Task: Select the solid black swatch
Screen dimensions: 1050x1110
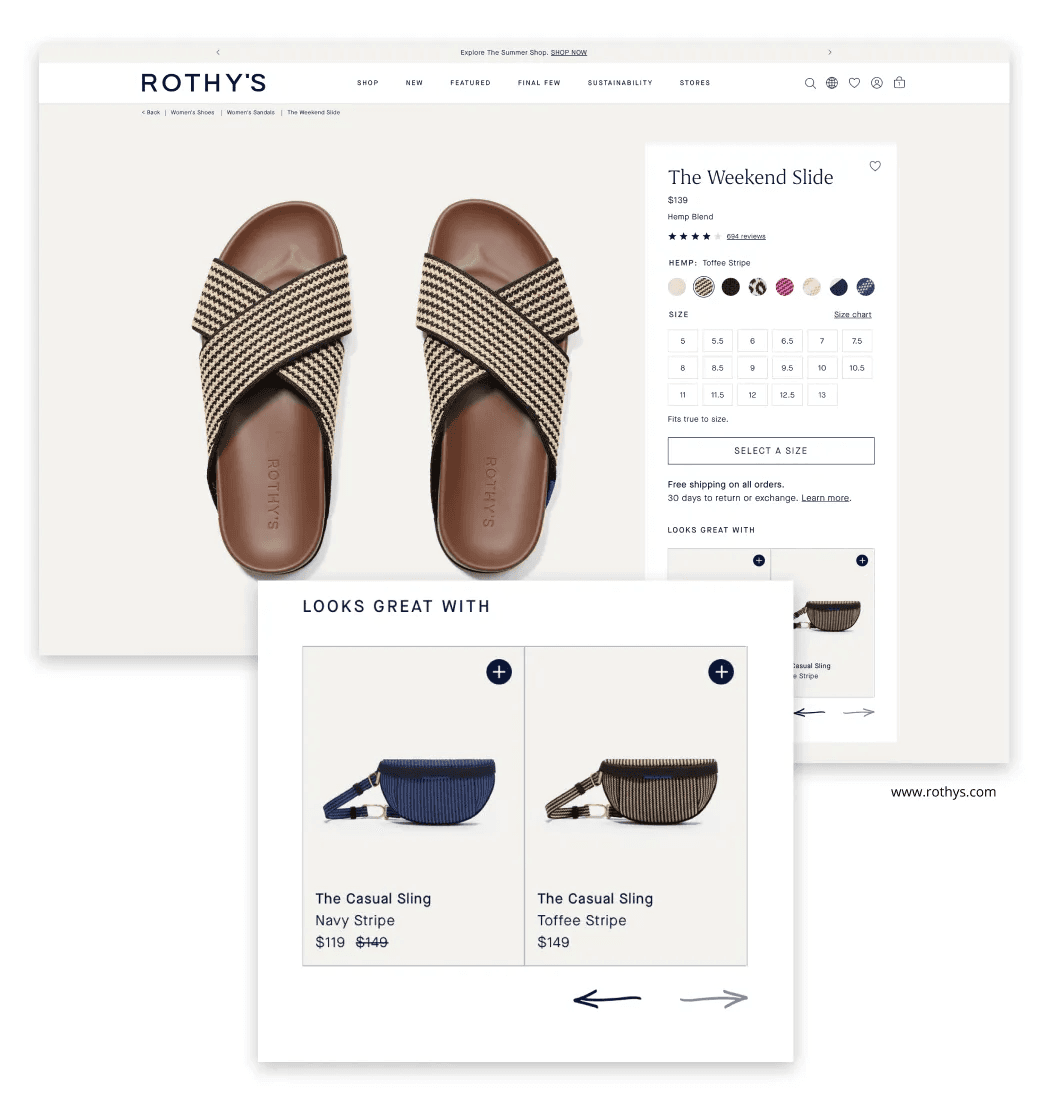Action: click(731, 287)
